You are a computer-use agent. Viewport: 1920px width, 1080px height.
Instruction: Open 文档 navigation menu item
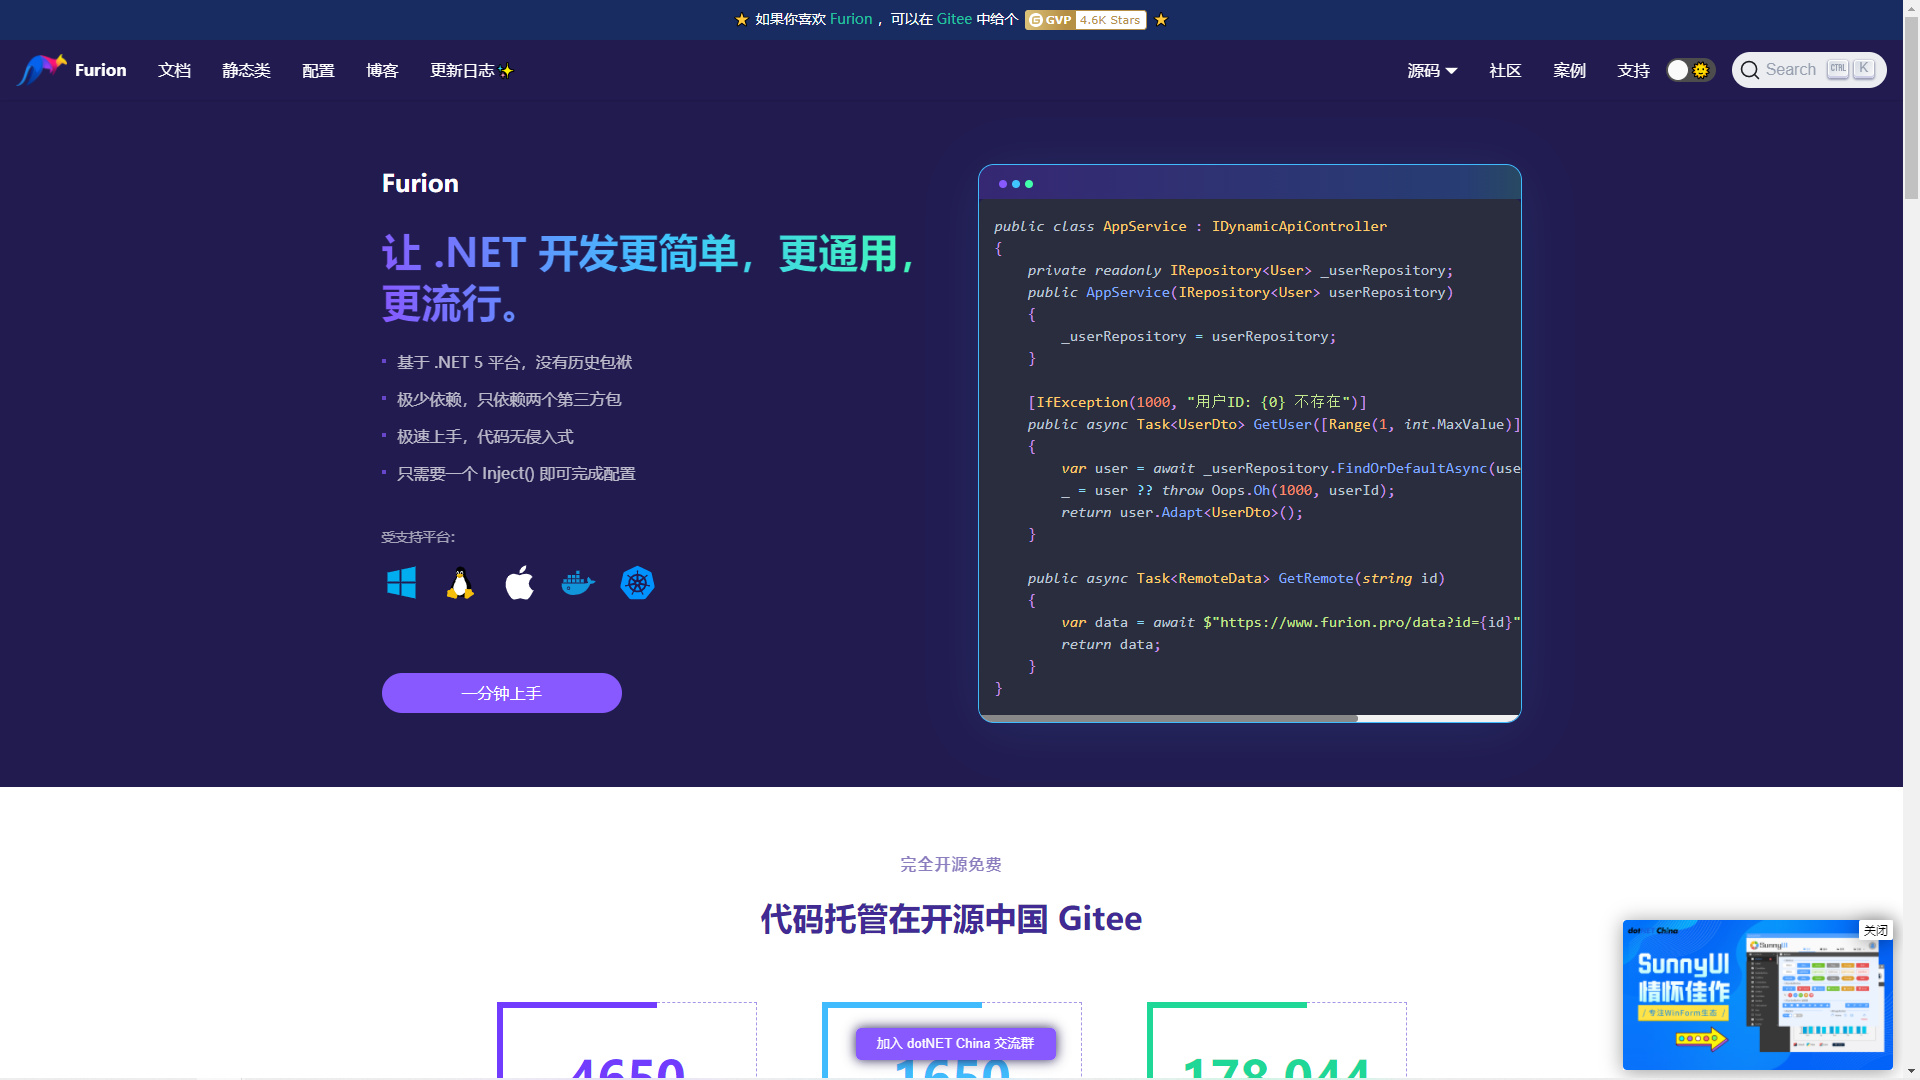click(173, 69)
